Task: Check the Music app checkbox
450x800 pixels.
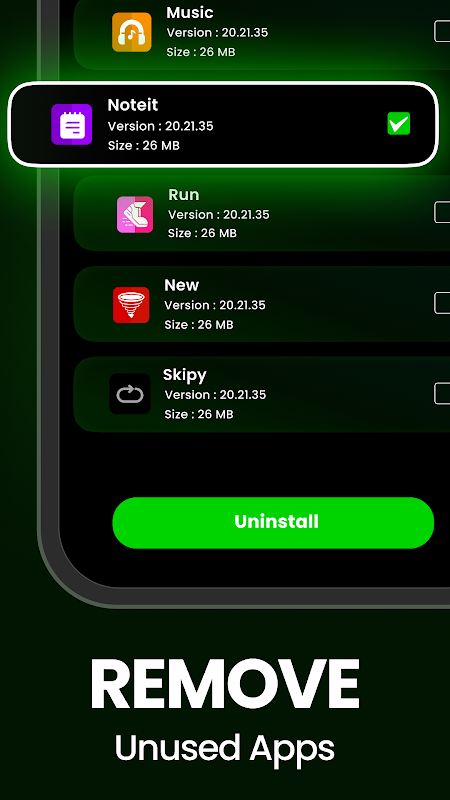Action: (442, 32)
